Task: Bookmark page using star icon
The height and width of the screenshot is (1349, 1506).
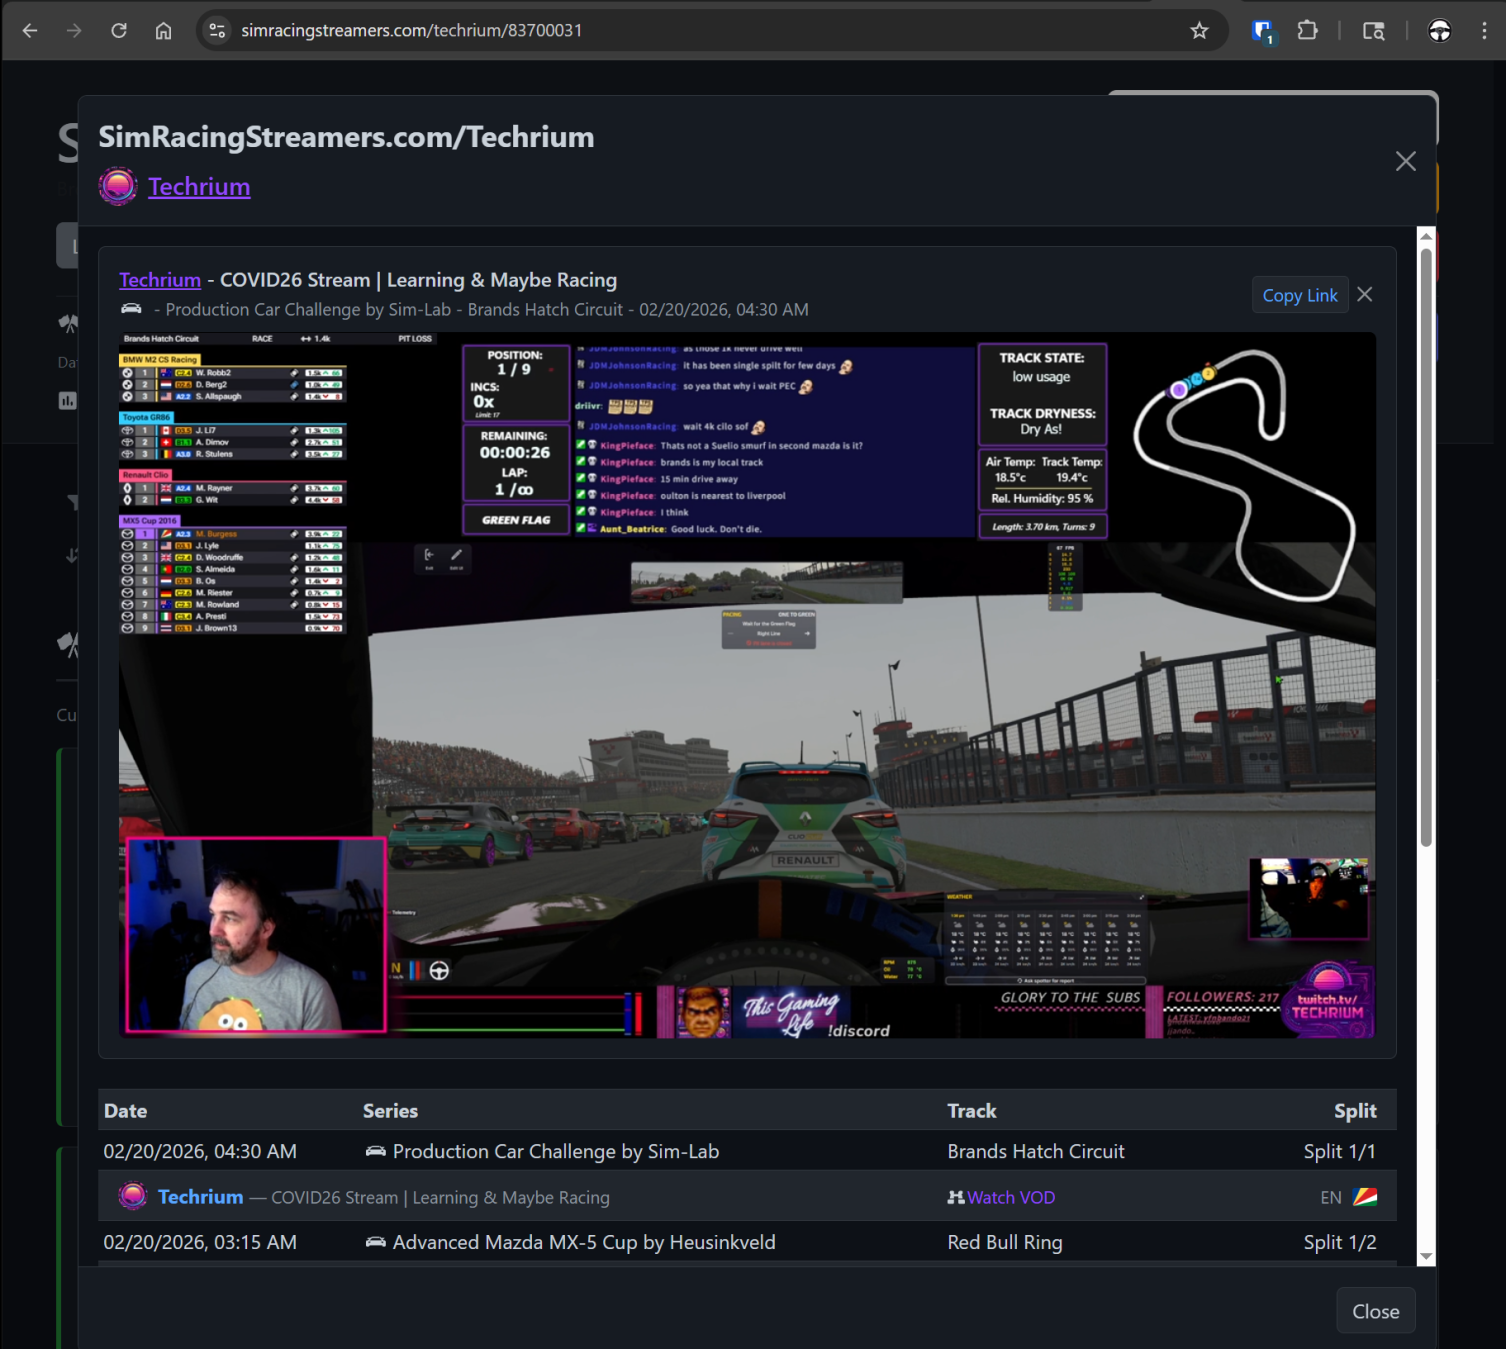Action: (x=1199, y=31)
